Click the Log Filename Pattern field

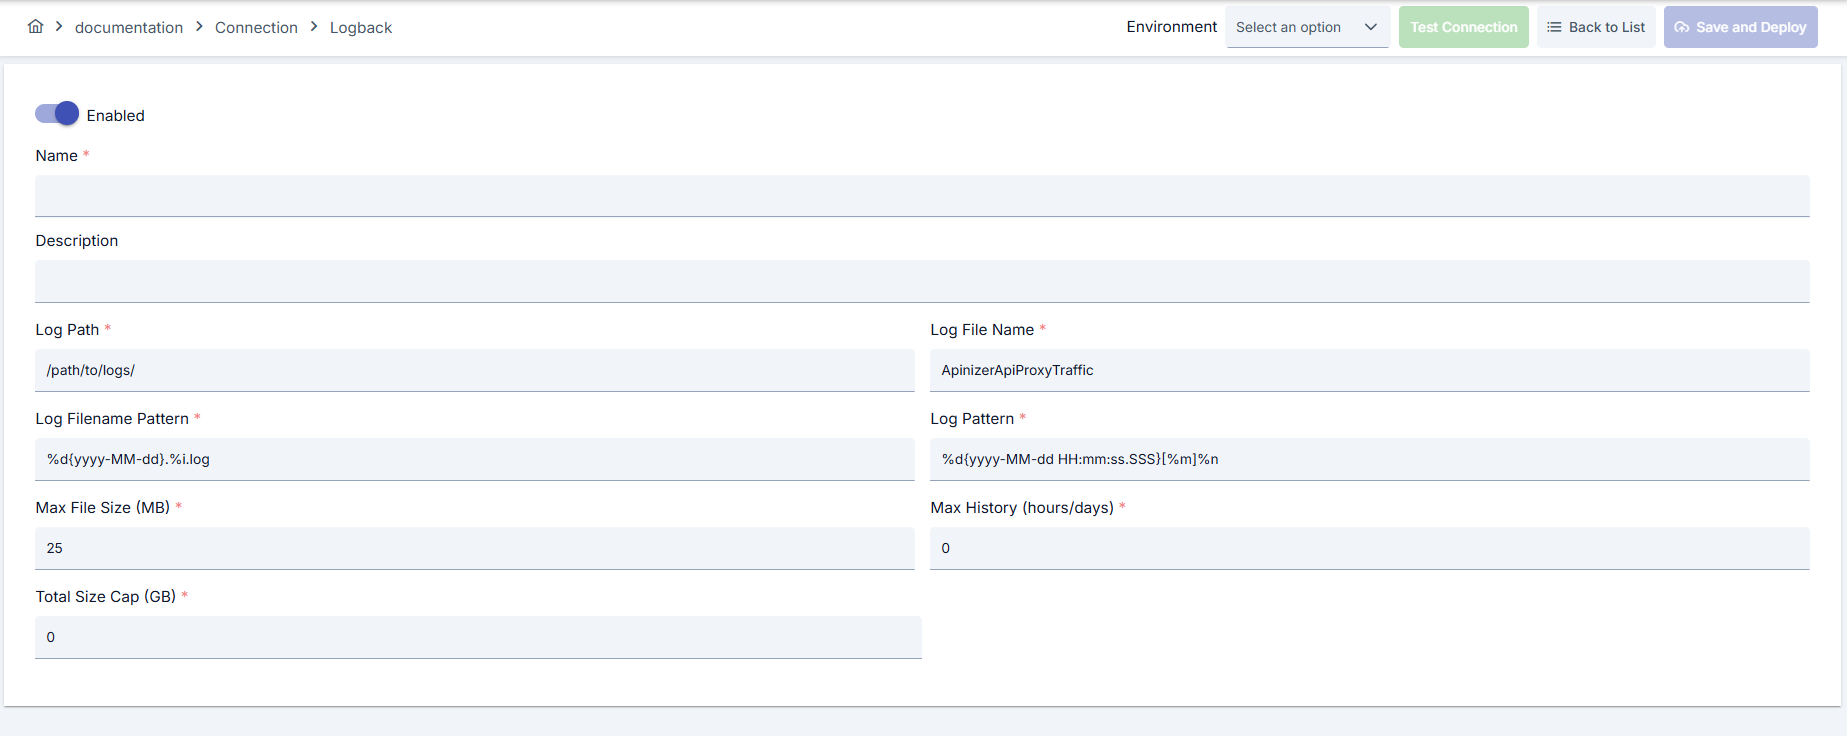coord(475,459)
